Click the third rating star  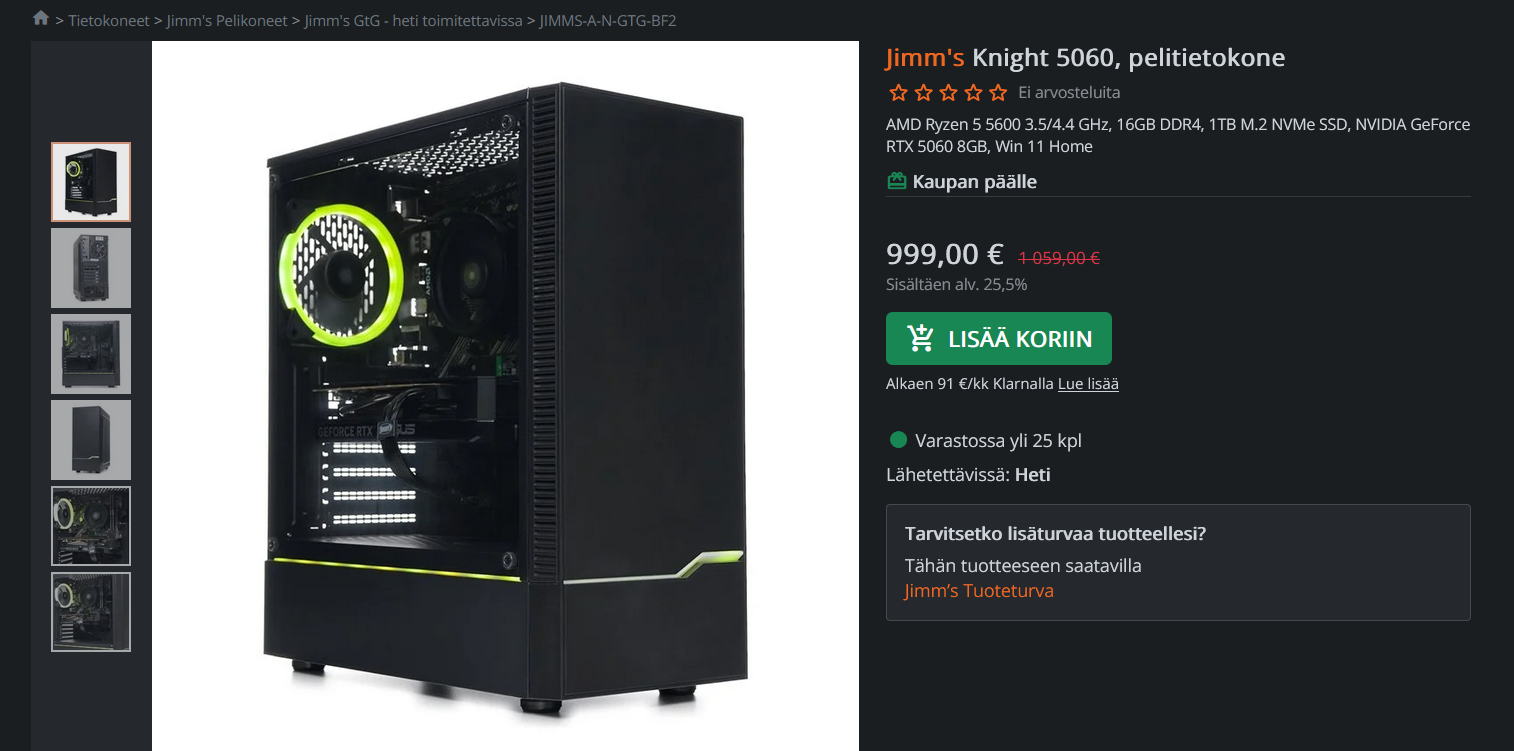click(x=948, y=93)
